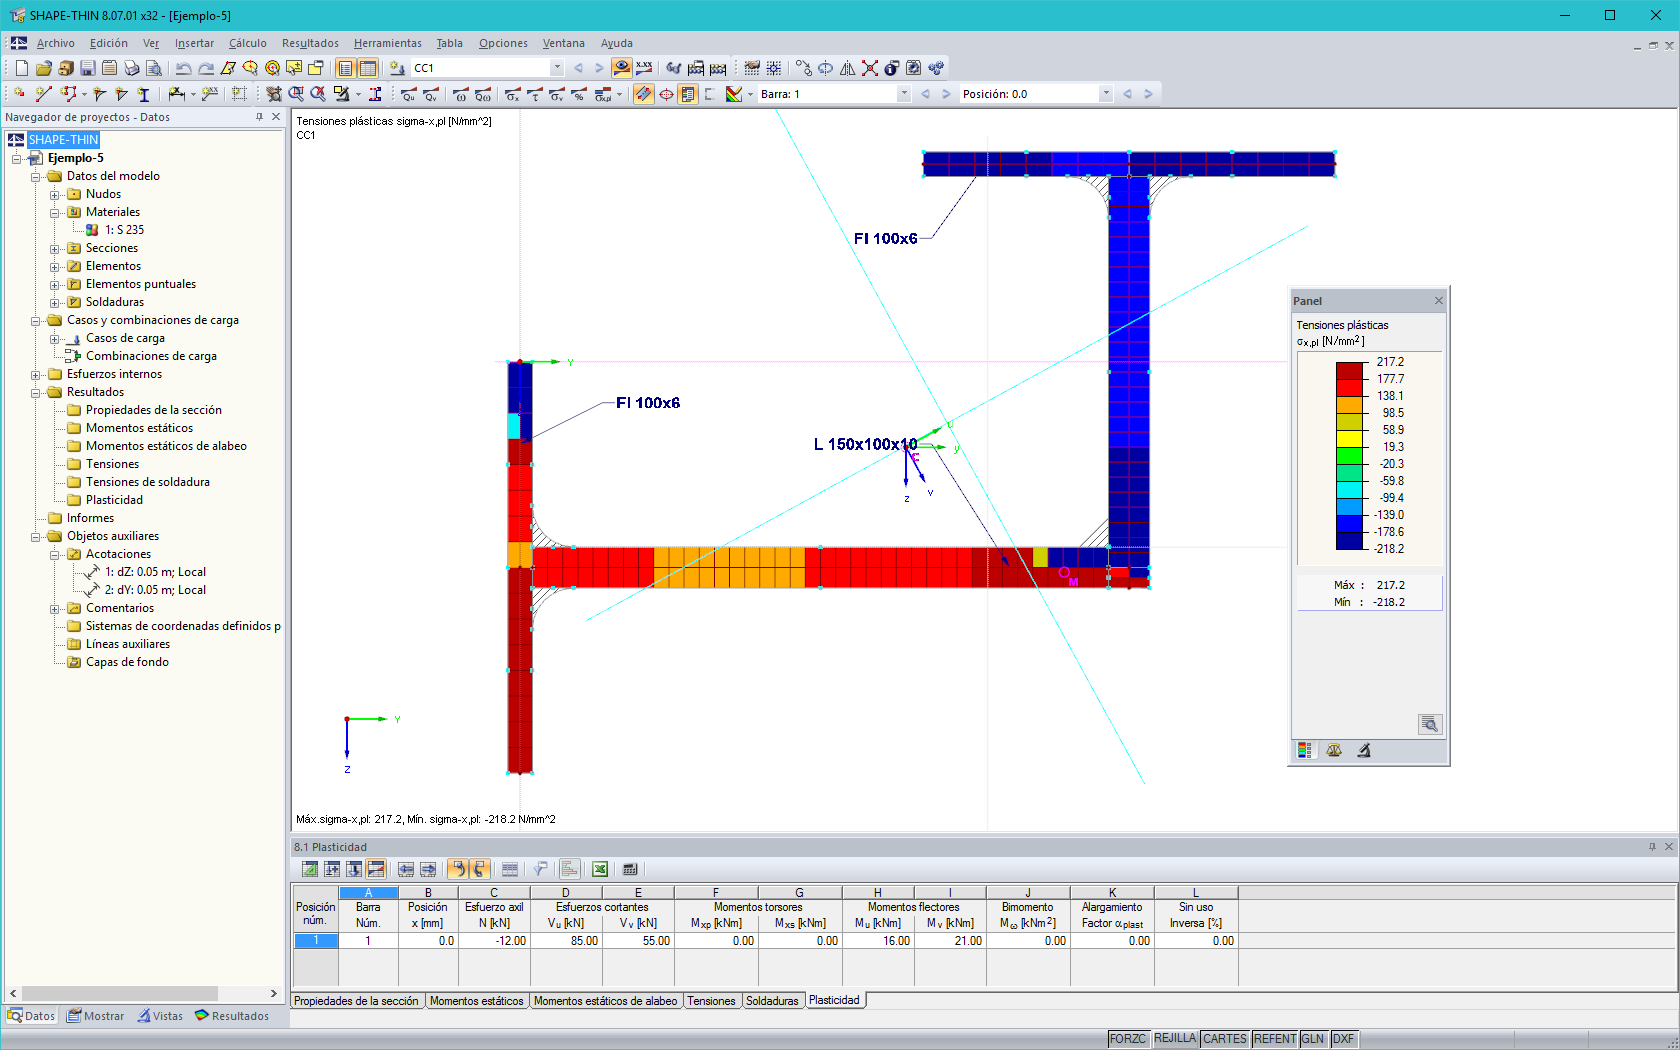Click the Excel export icon
Viewport: 1680px width, 1050px height.
[600, 869]
